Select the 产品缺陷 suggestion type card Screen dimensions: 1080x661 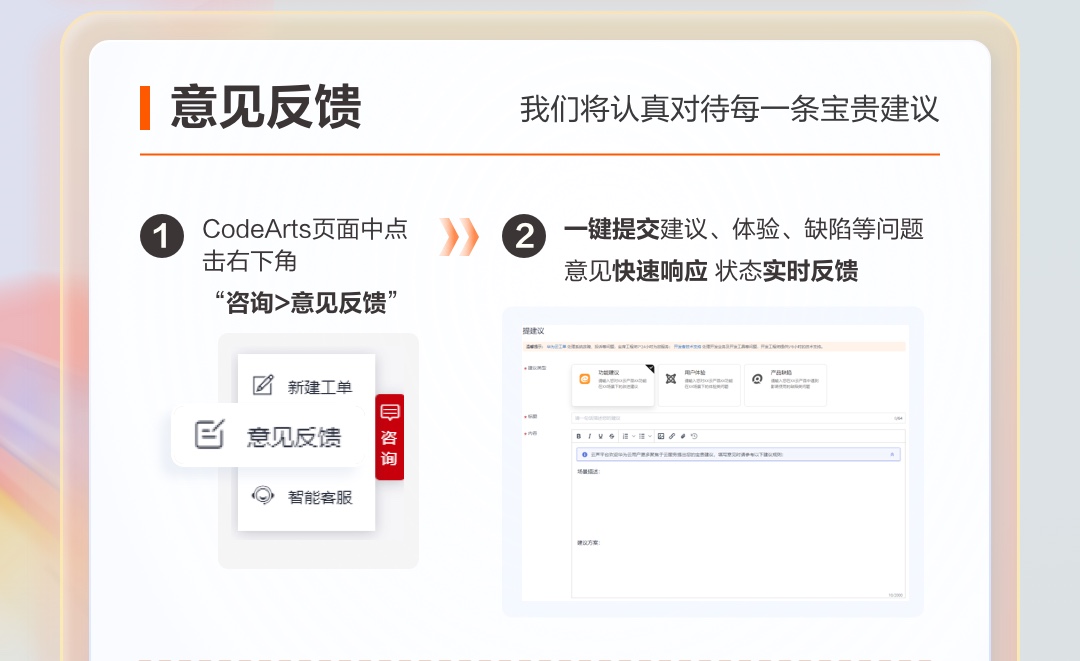tap(785, 385)
